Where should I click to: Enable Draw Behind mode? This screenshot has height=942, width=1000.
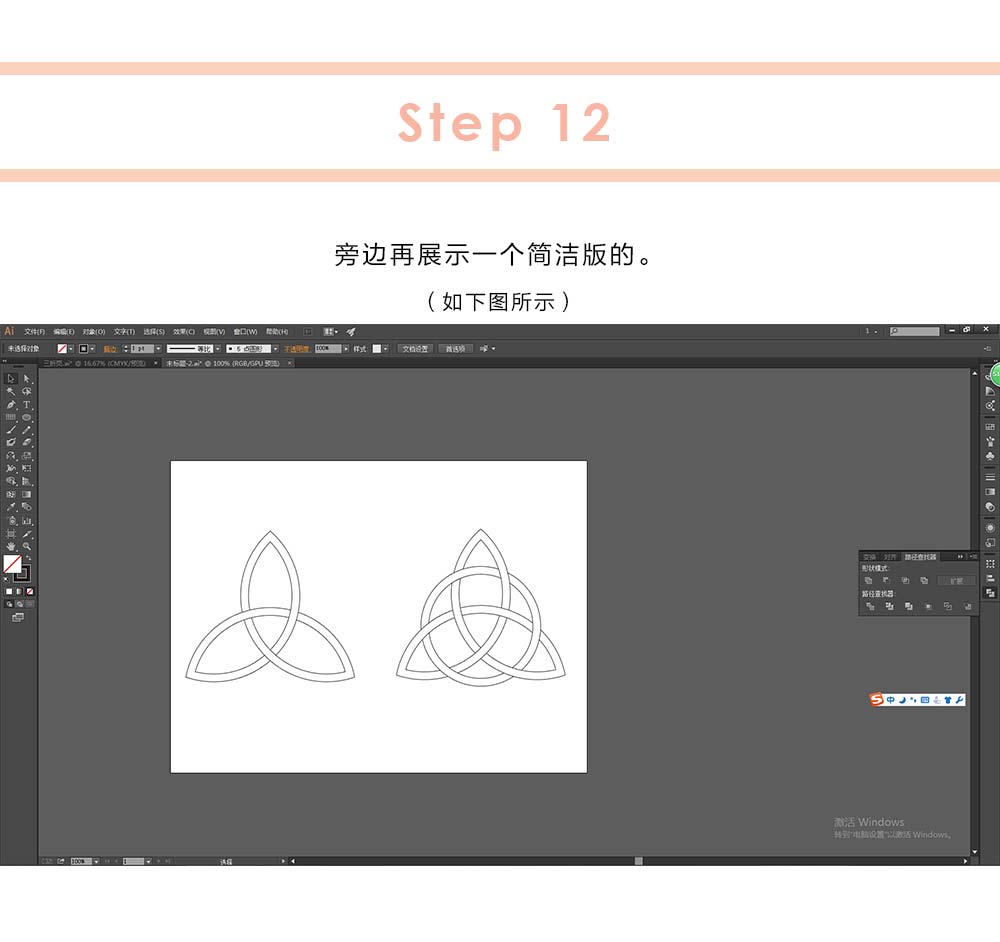(x=20, y=604)
